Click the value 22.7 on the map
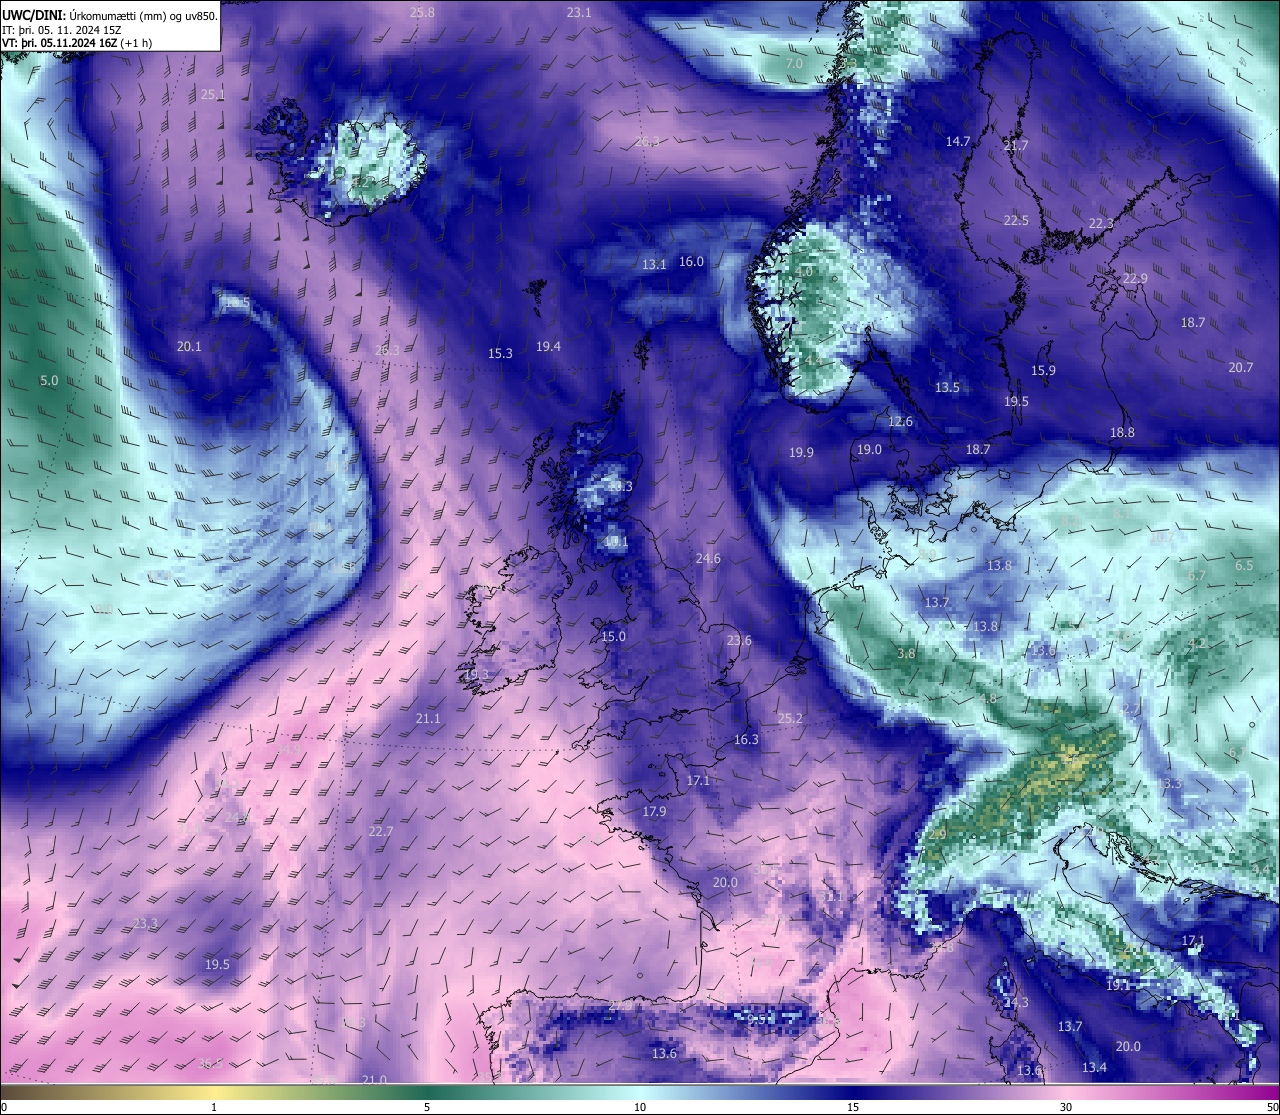The width and height of the screenshot is (1280, 1115). pyautogui.click(x=380, y=832)
